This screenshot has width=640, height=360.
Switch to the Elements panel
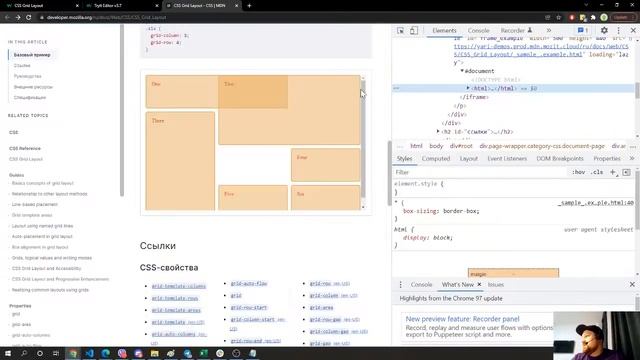point(444,31)
